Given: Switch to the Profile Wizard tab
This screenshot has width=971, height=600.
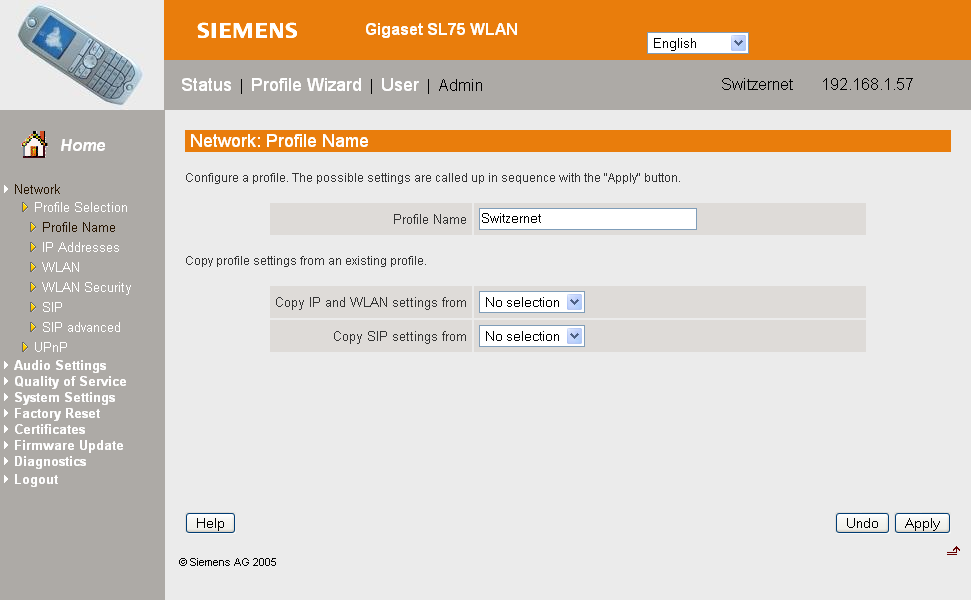Looking at the screenshot, I should point(306,85).
